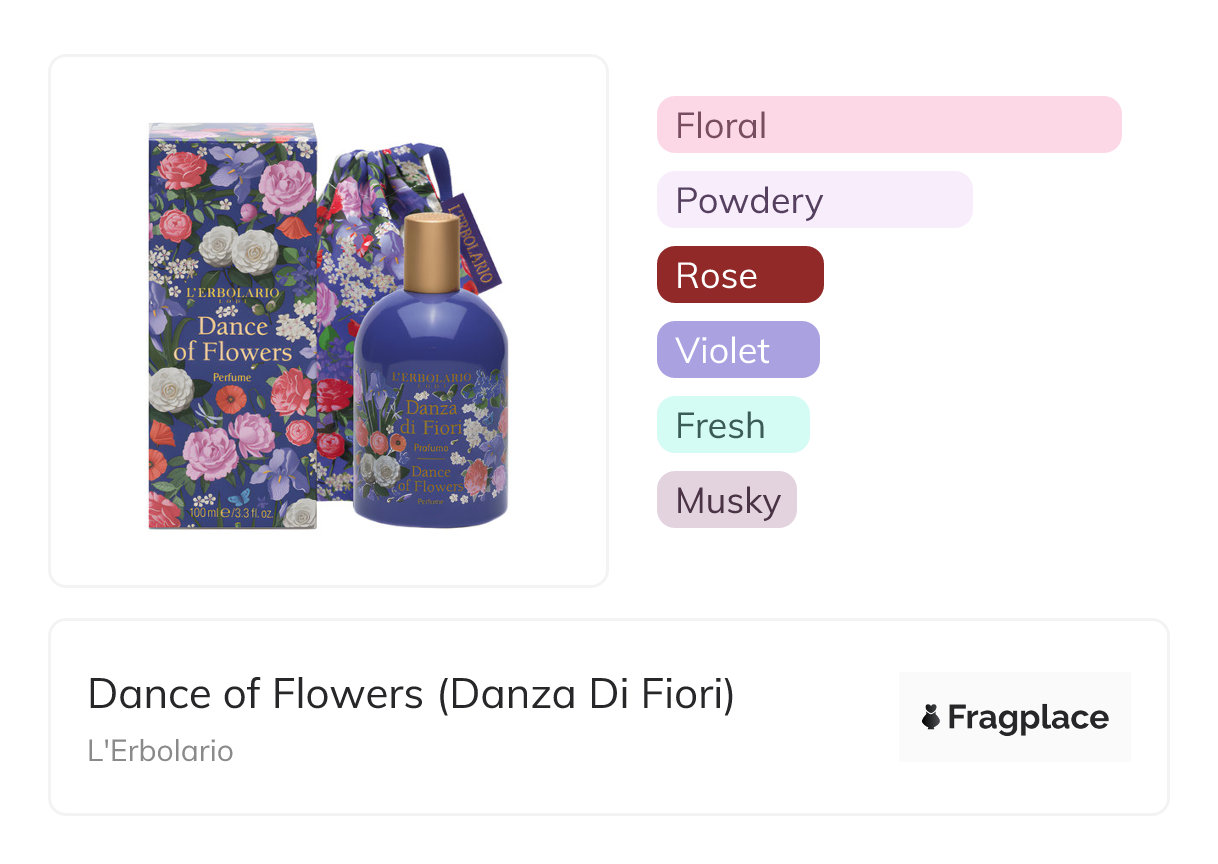Click the Fragplace logo icon
Image resolution: width=1218 pixels, height=864 pixels.
(x=932, y=717)
